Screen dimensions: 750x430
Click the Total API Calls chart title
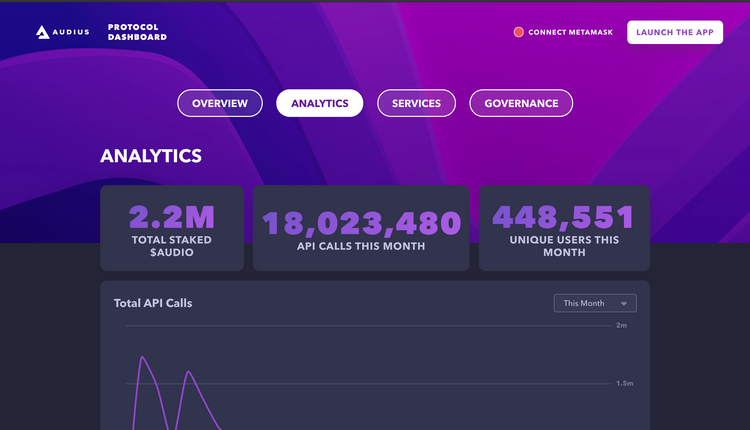[x=153, y=303]
